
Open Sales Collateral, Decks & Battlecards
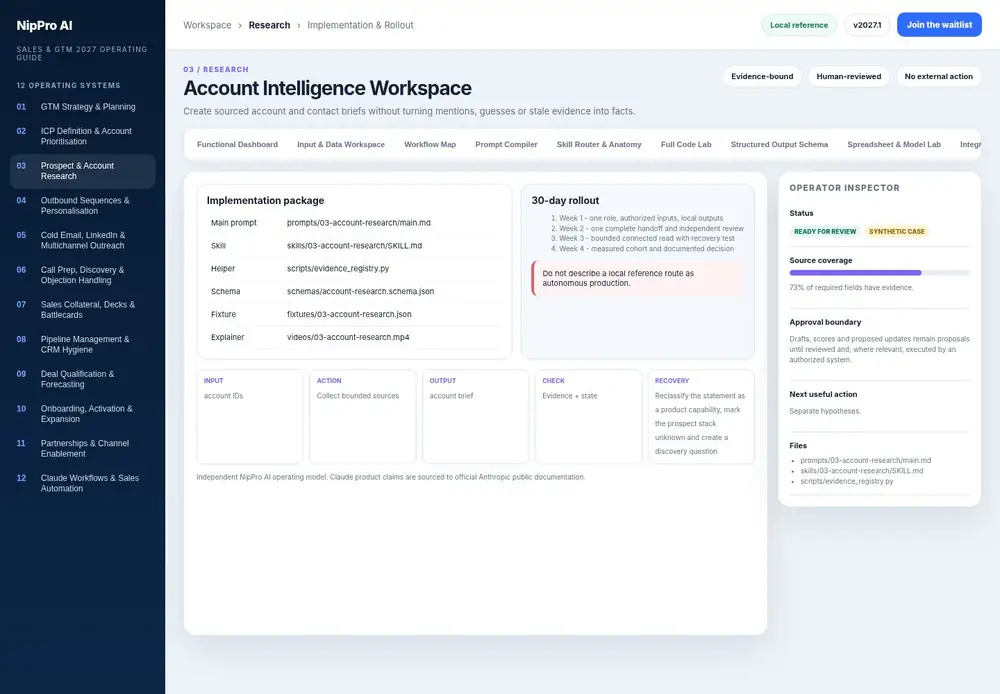(x=82, y=309)
